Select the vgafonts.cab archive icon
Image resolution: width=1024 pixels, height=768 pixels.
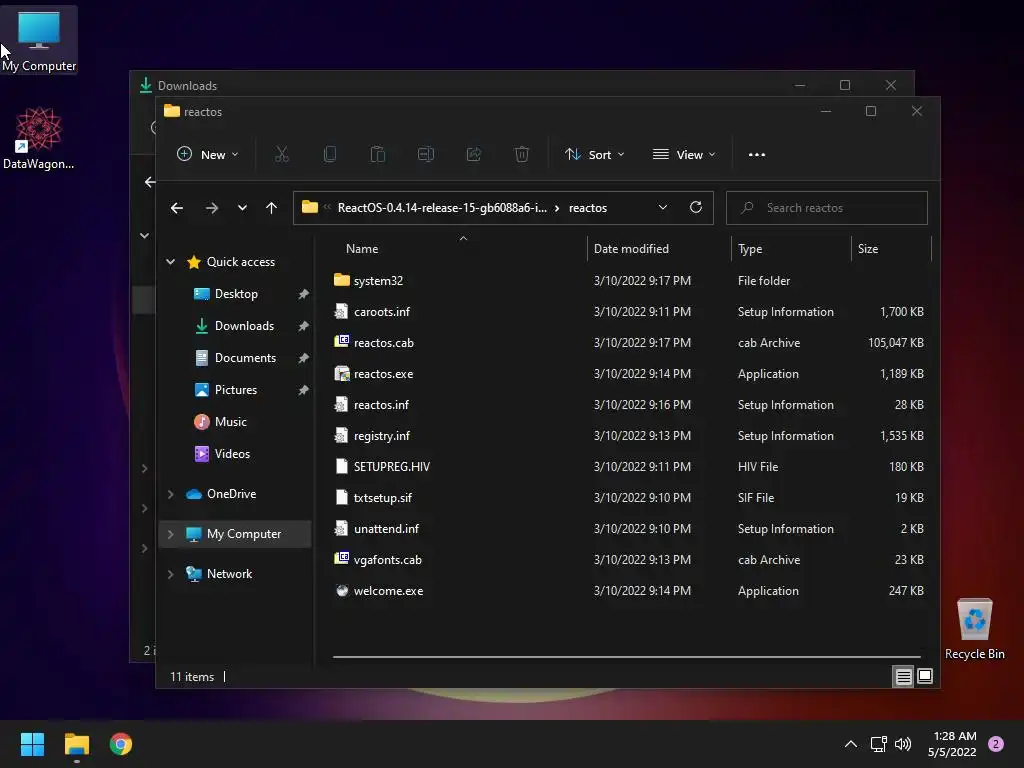[x=342, y=559]
